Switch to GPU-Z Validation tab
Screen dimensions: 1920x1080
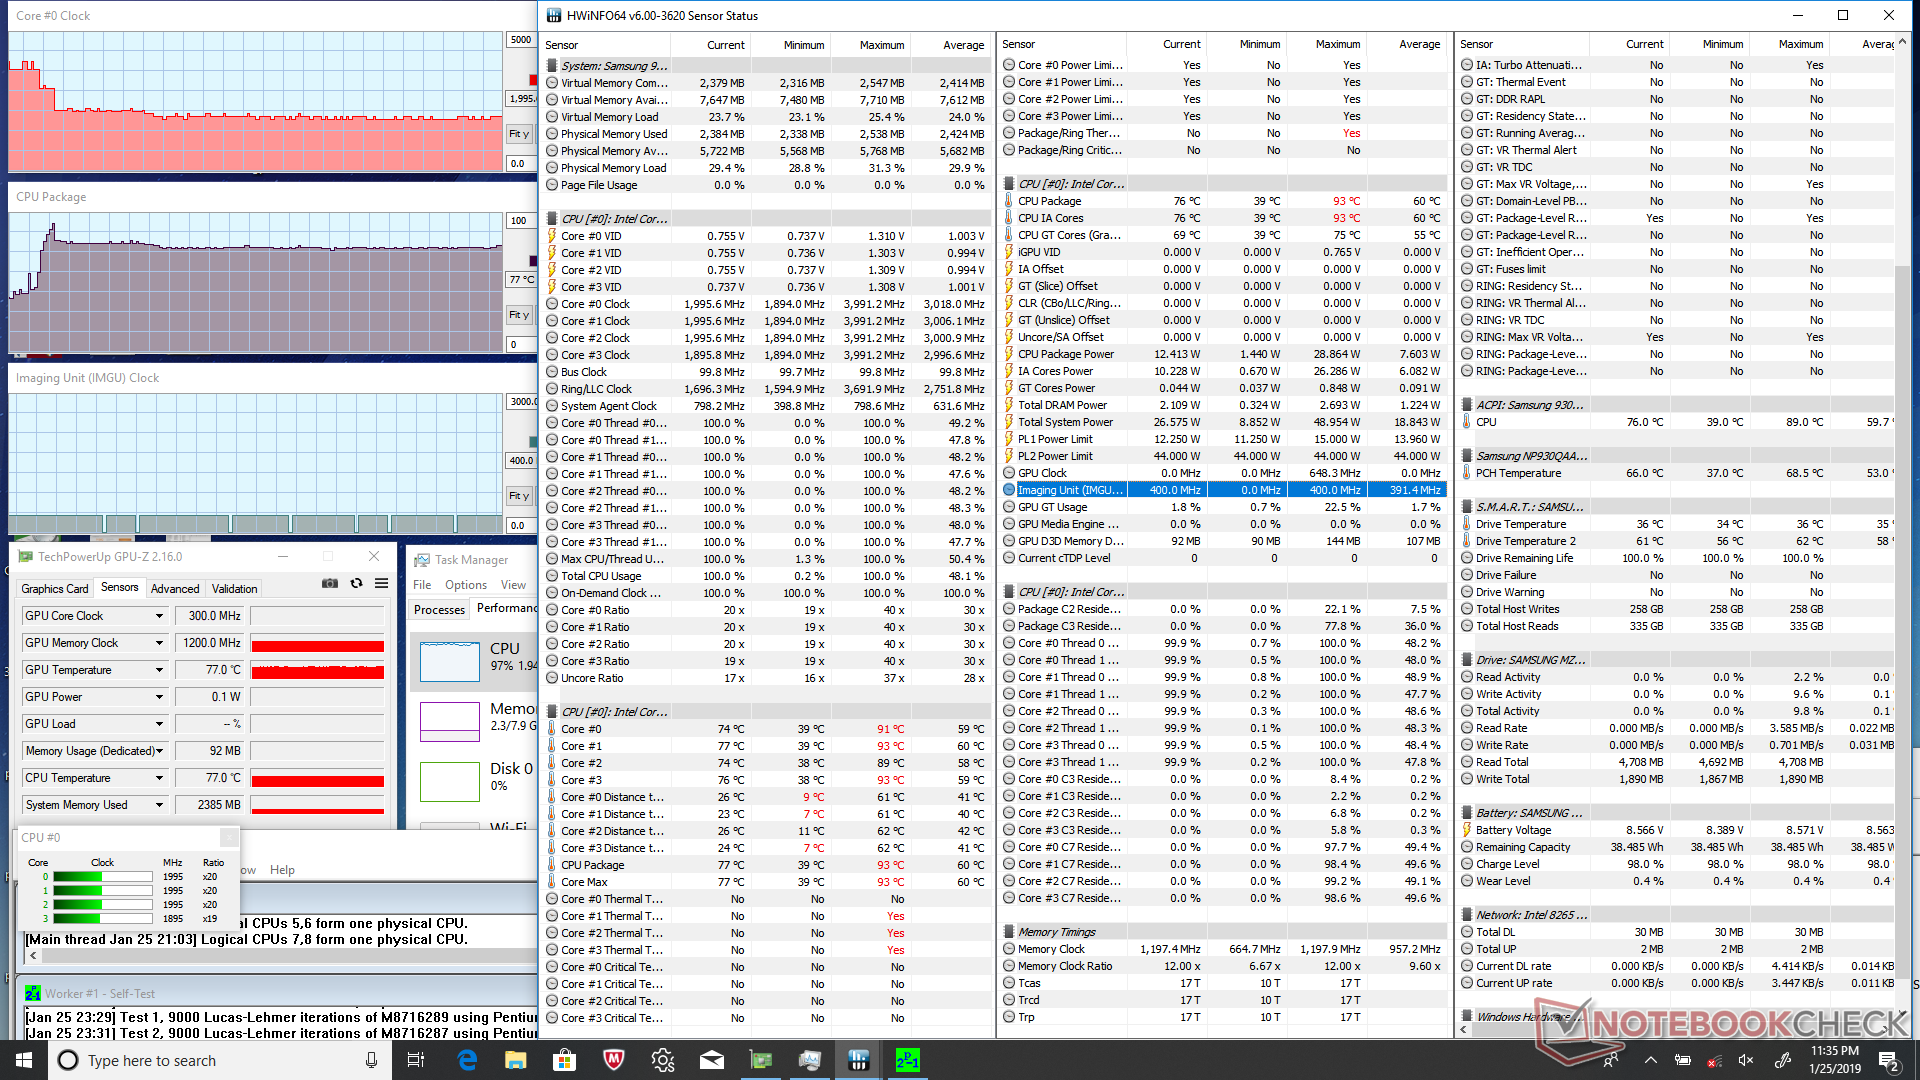(235, 589)
